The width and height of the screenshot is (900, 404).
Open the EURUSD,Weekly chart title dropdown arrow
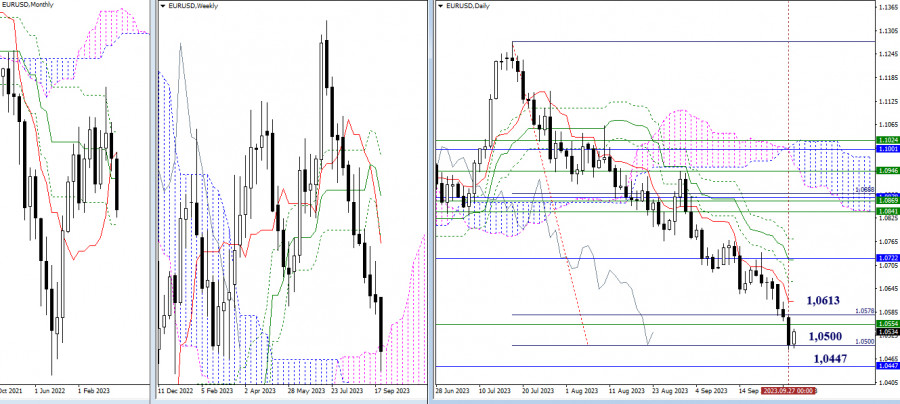click(162, 6)
